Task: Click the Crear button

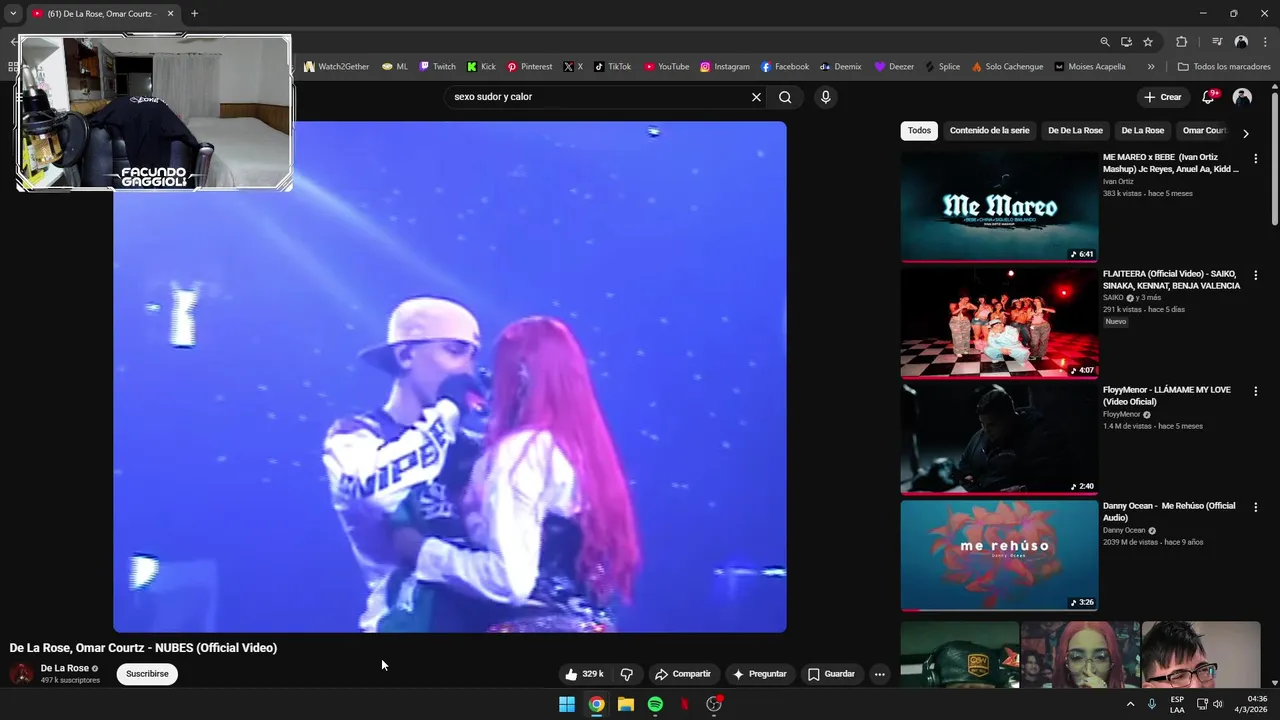Action: [x=1163, y=97]
